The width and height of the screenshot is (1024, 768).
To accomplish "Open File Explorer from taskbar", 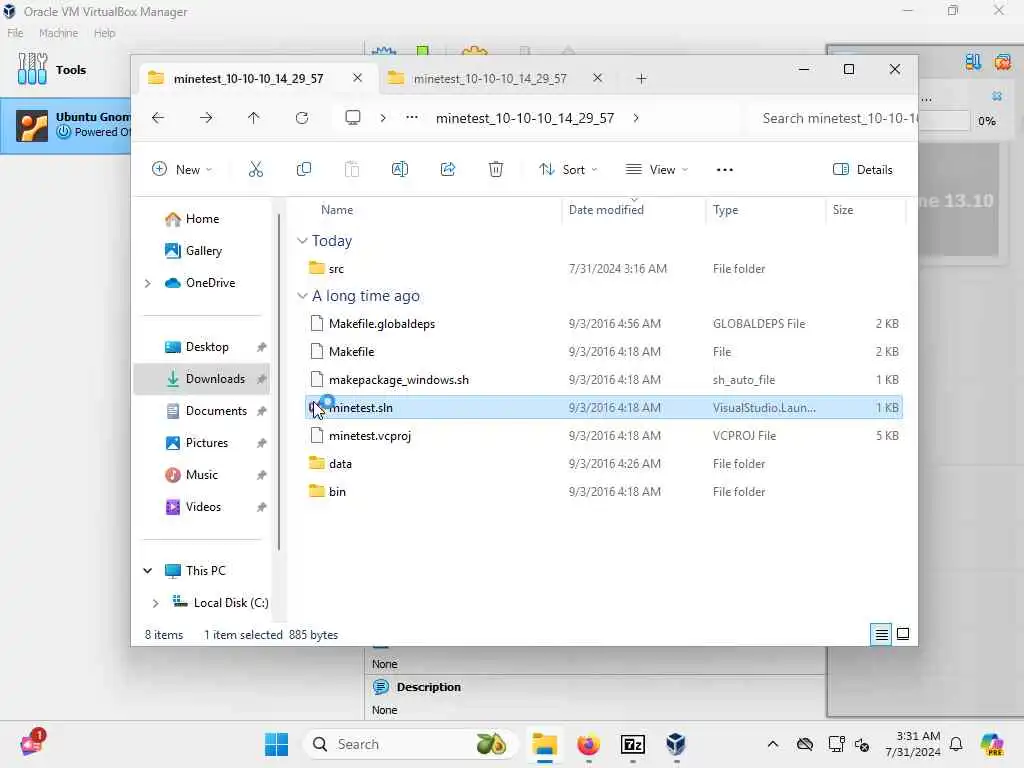I will [544, 744].
